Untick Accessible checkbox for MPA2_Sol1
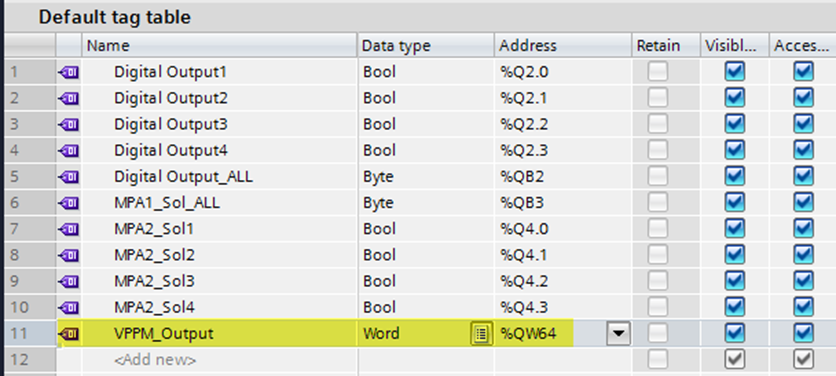 [x=803, y=229]
